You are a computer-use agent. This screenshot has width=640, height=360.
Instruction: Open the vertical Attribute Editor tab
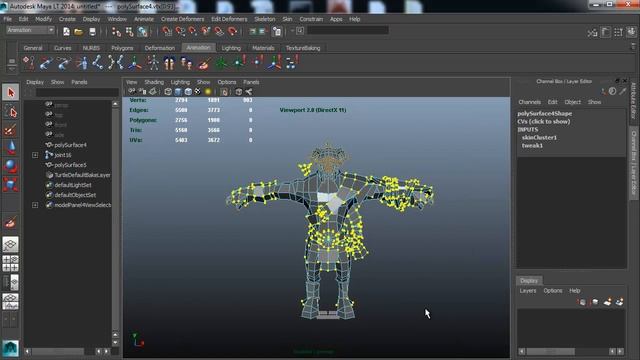tap(634, 100)
